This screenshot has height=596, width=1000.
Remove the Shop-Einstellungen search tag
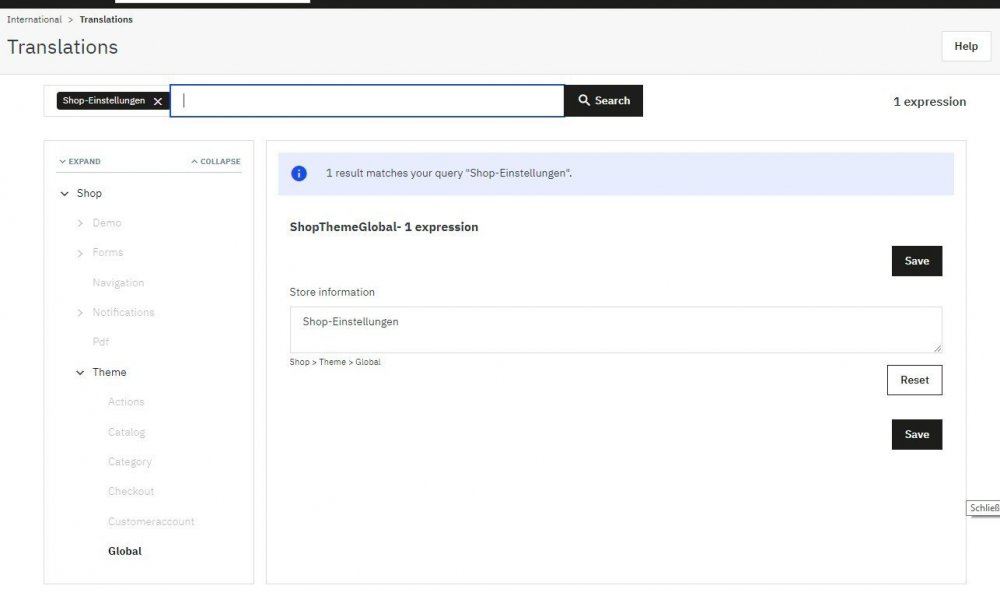tap(158, 101)
